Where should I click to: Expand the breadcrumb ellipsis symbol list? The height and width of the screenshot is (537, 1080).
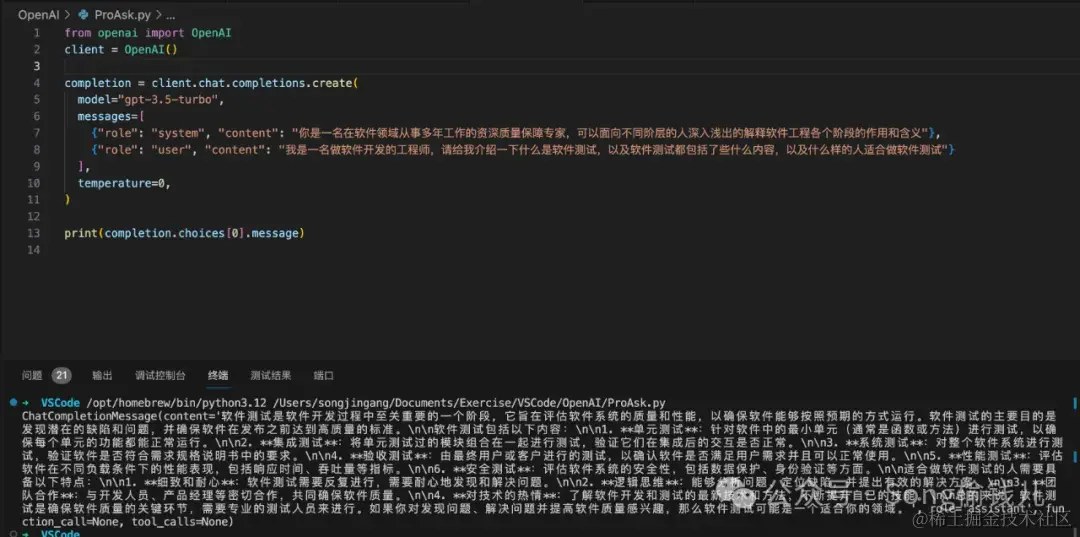pos(170,14)
